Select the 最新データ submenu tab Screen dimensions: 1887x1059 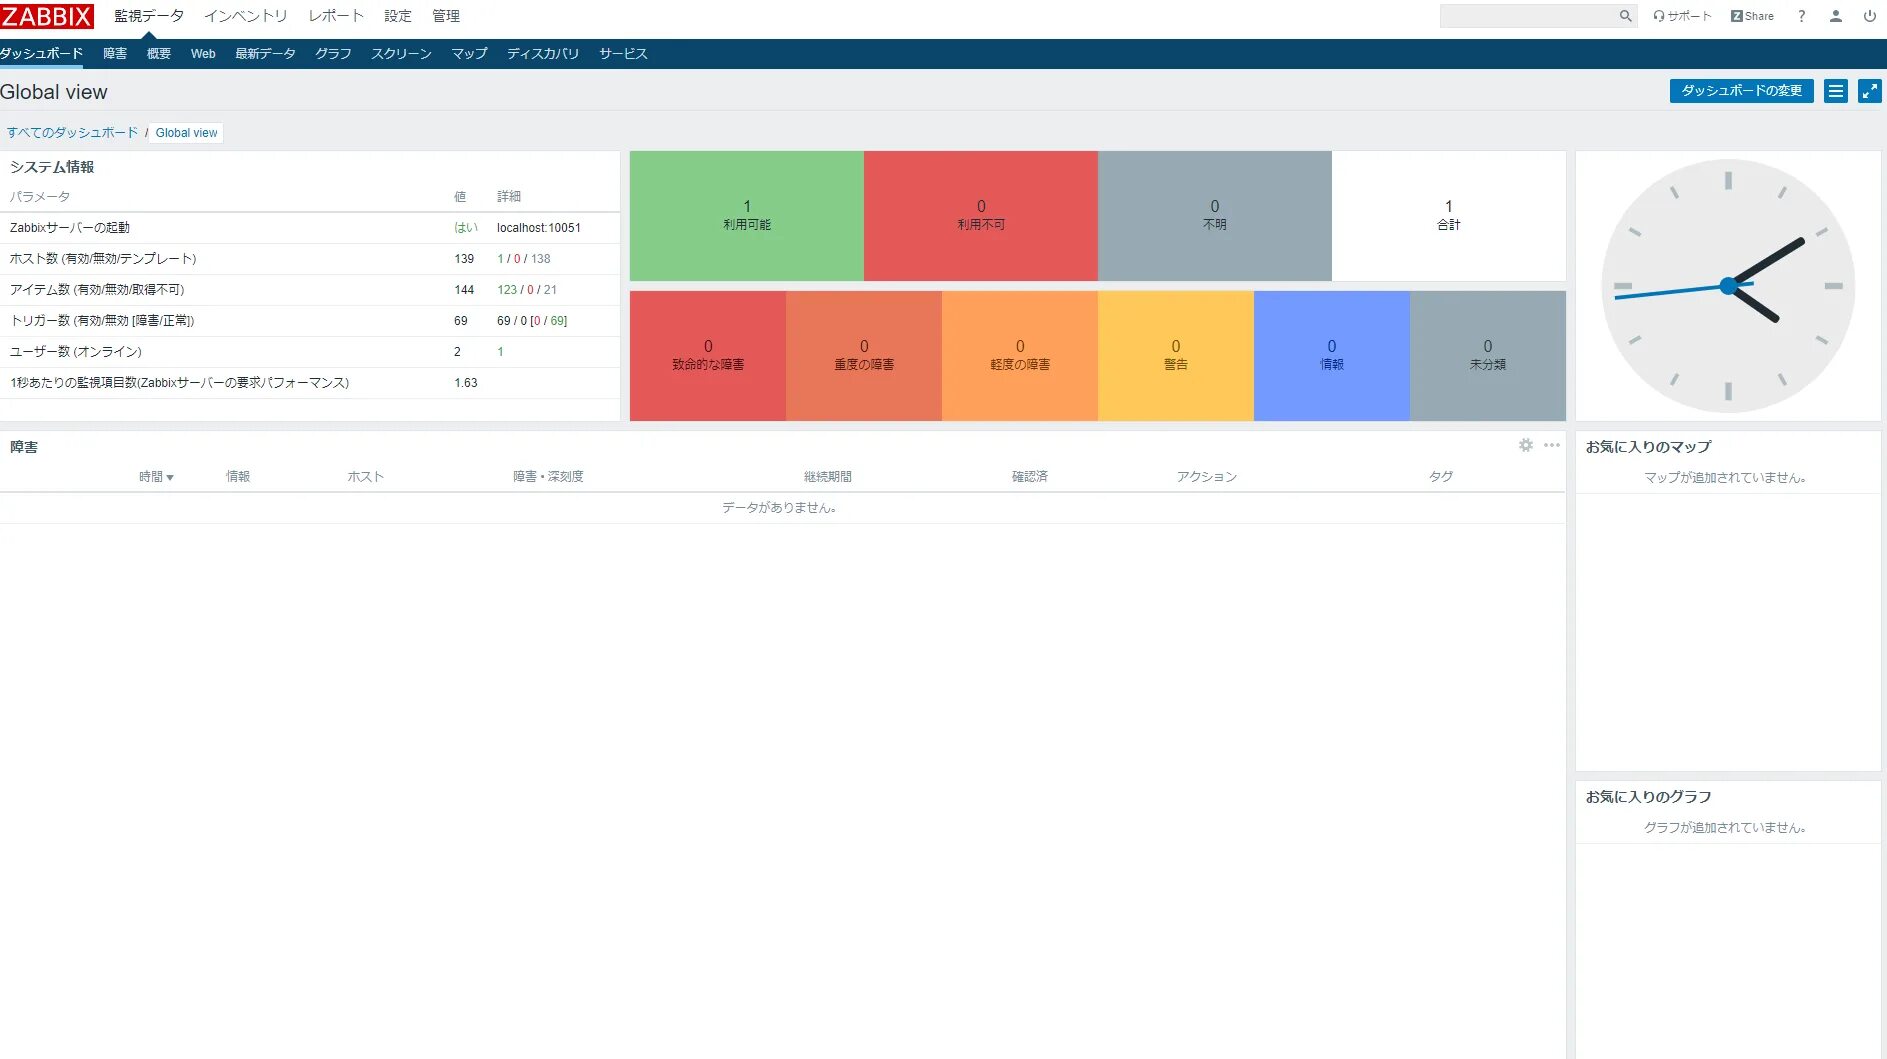click(x=265, y=54)
